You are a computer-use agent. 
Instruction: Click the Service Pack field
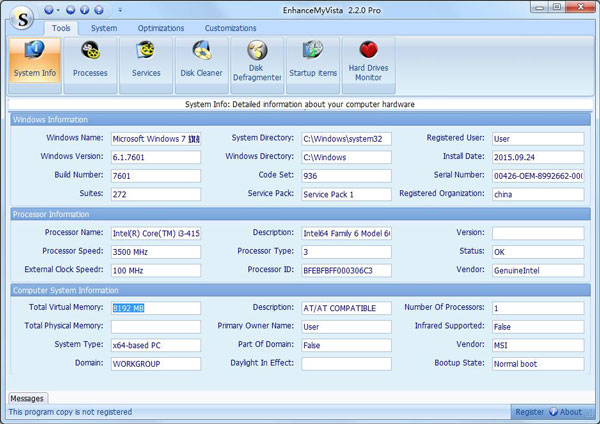coord(346,194)
